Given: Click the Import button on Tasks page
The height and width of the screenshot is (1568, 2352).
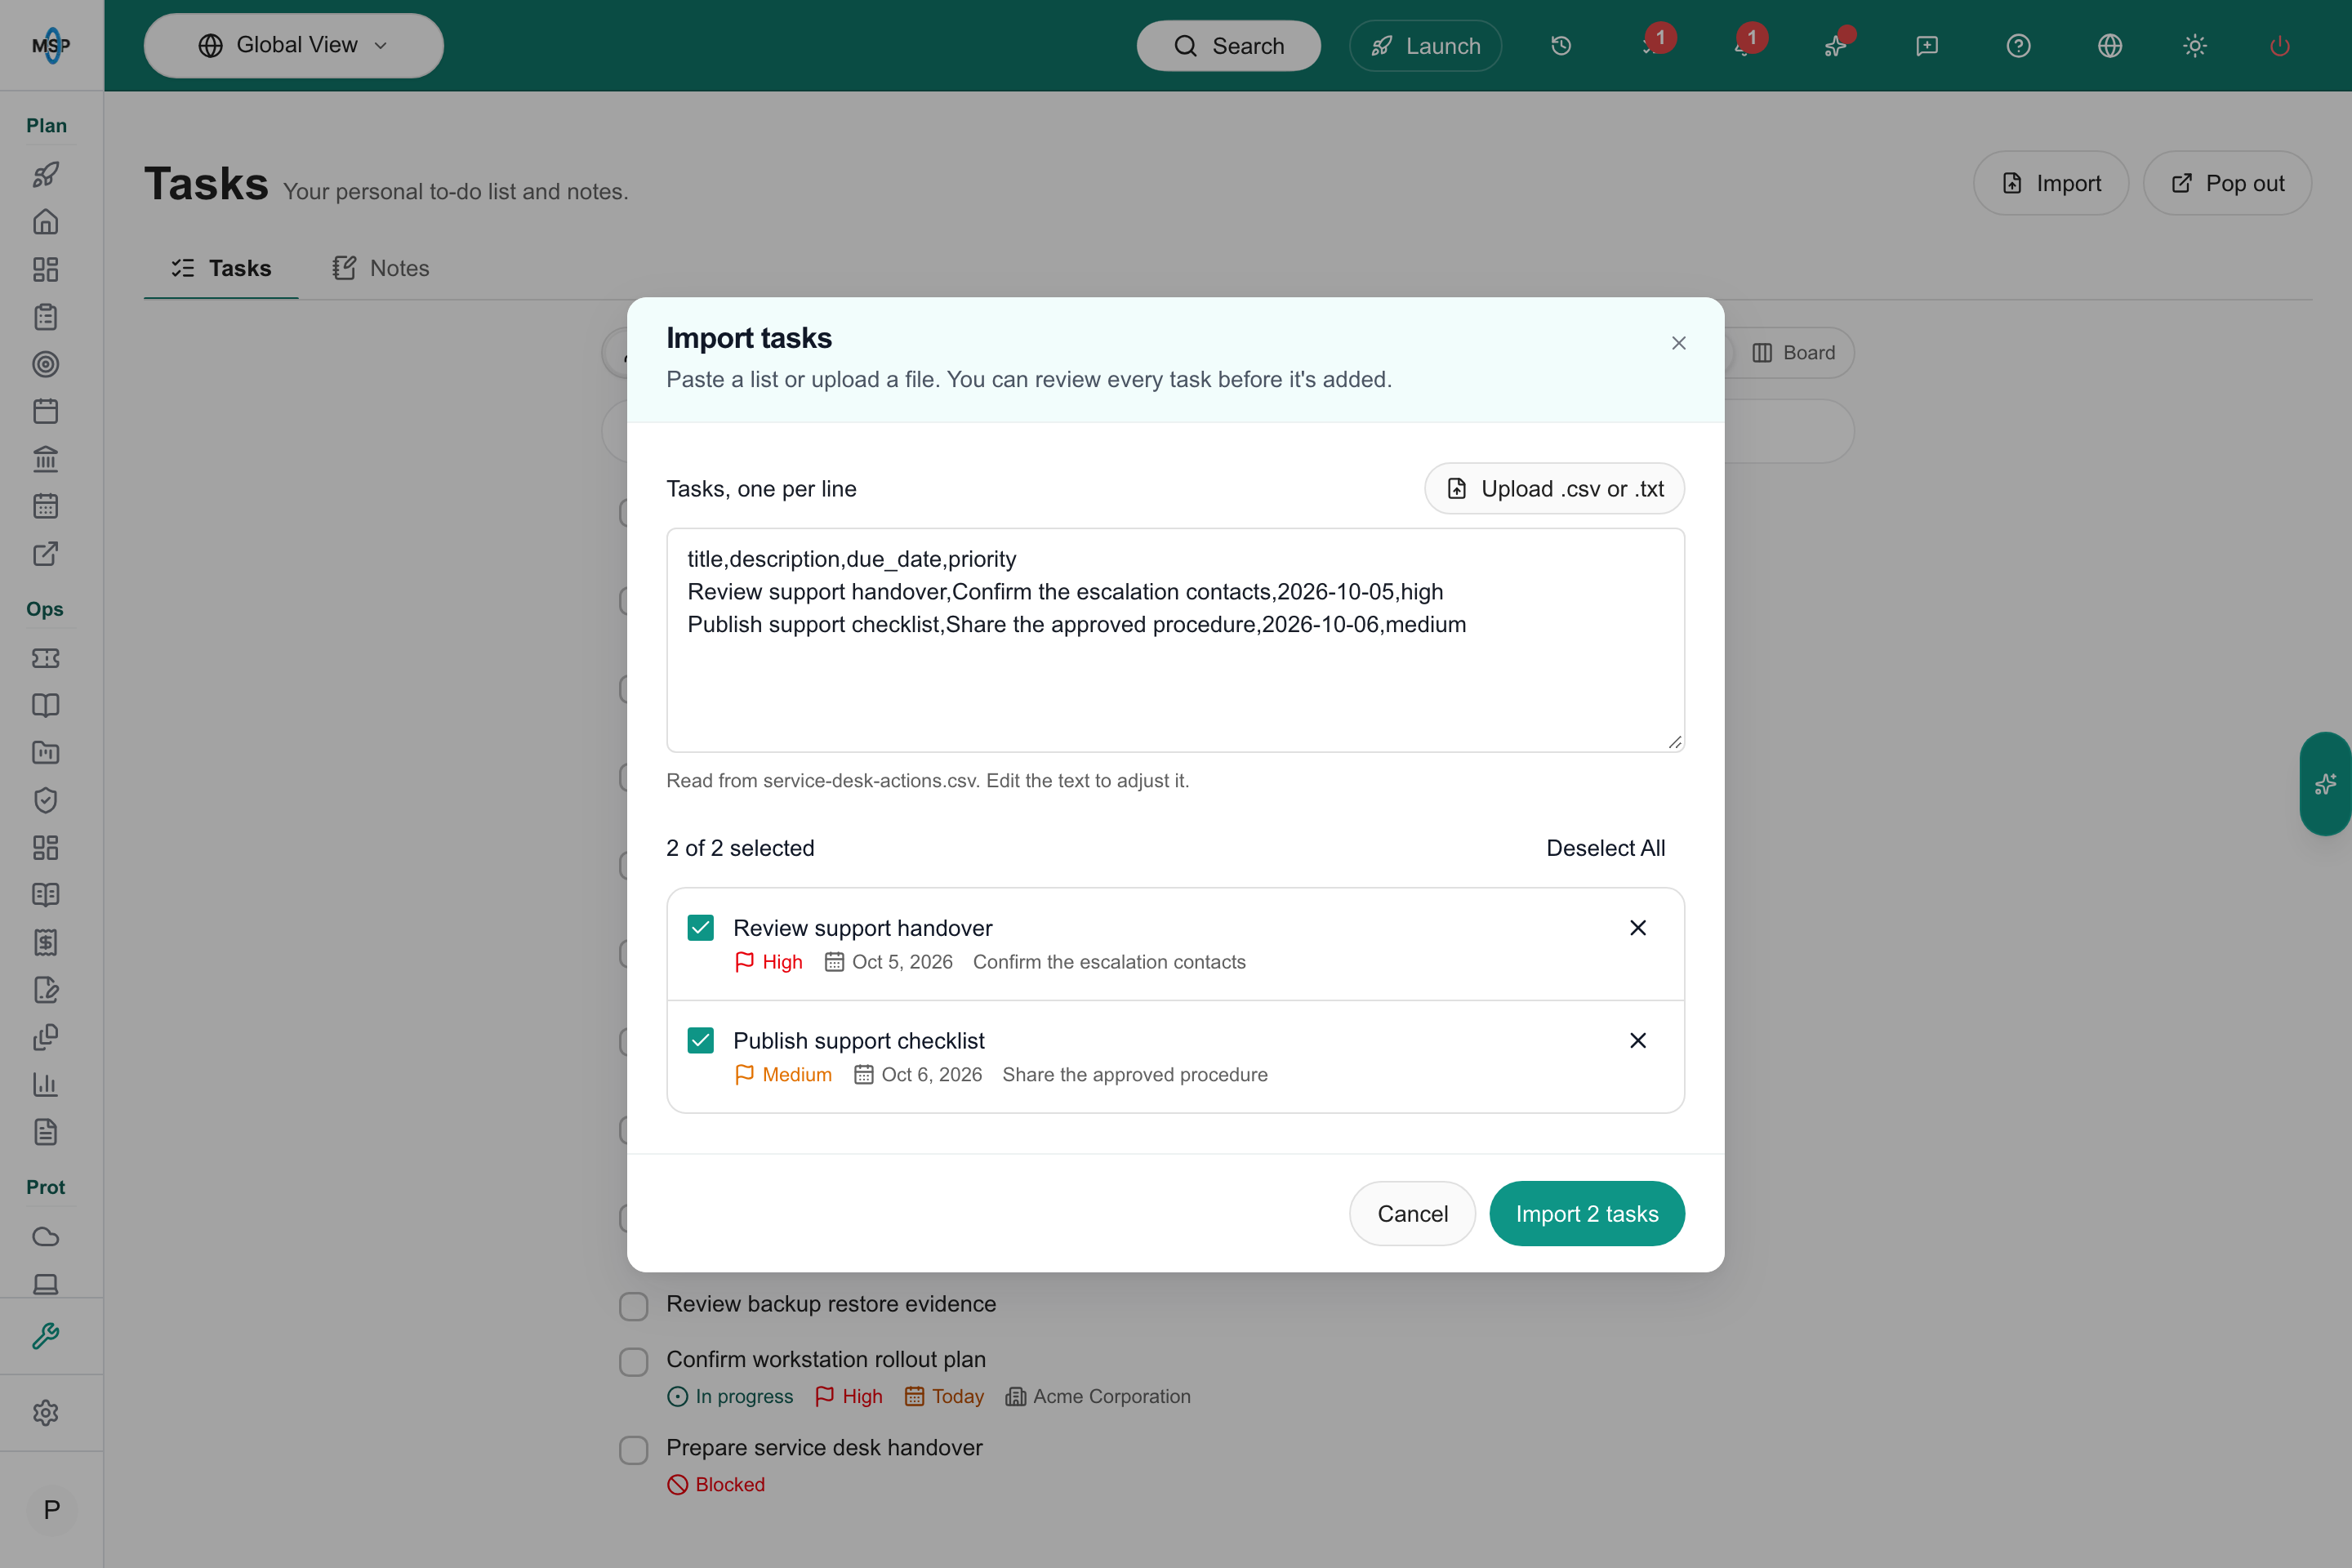Looking at the screenshot, I should pyautogui.click(x=2051, y=183).
